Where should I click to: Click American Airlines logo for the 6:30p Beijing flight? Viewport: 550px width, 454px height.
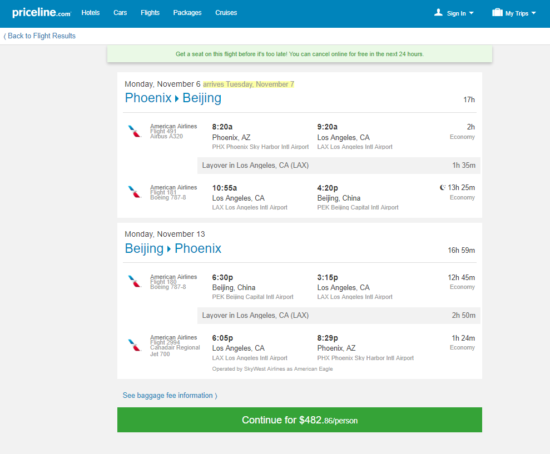pyautogui.click(x=134, y=281)
